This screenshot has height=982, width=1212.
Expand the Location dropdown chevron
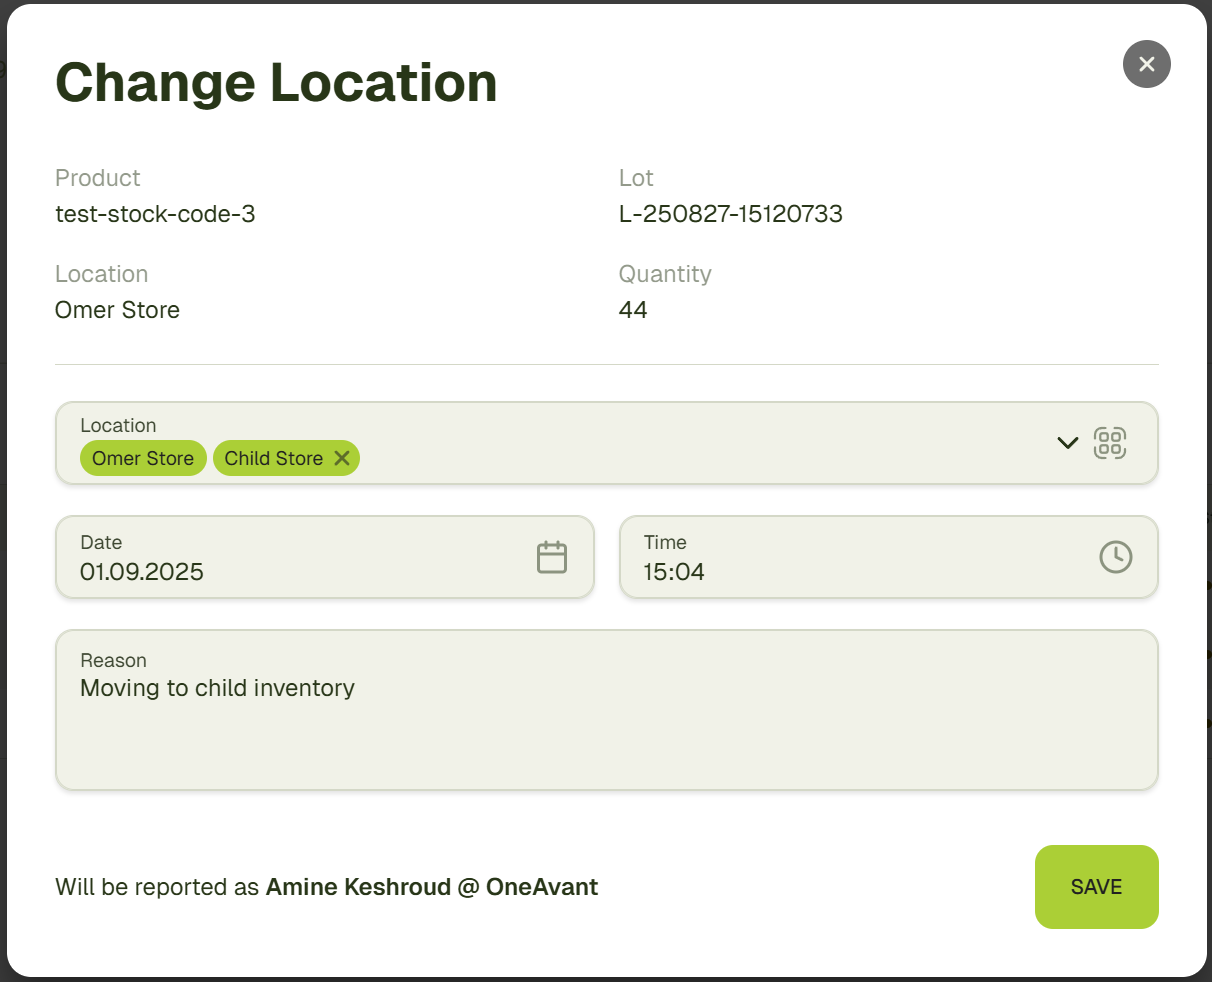point(1067,443)
